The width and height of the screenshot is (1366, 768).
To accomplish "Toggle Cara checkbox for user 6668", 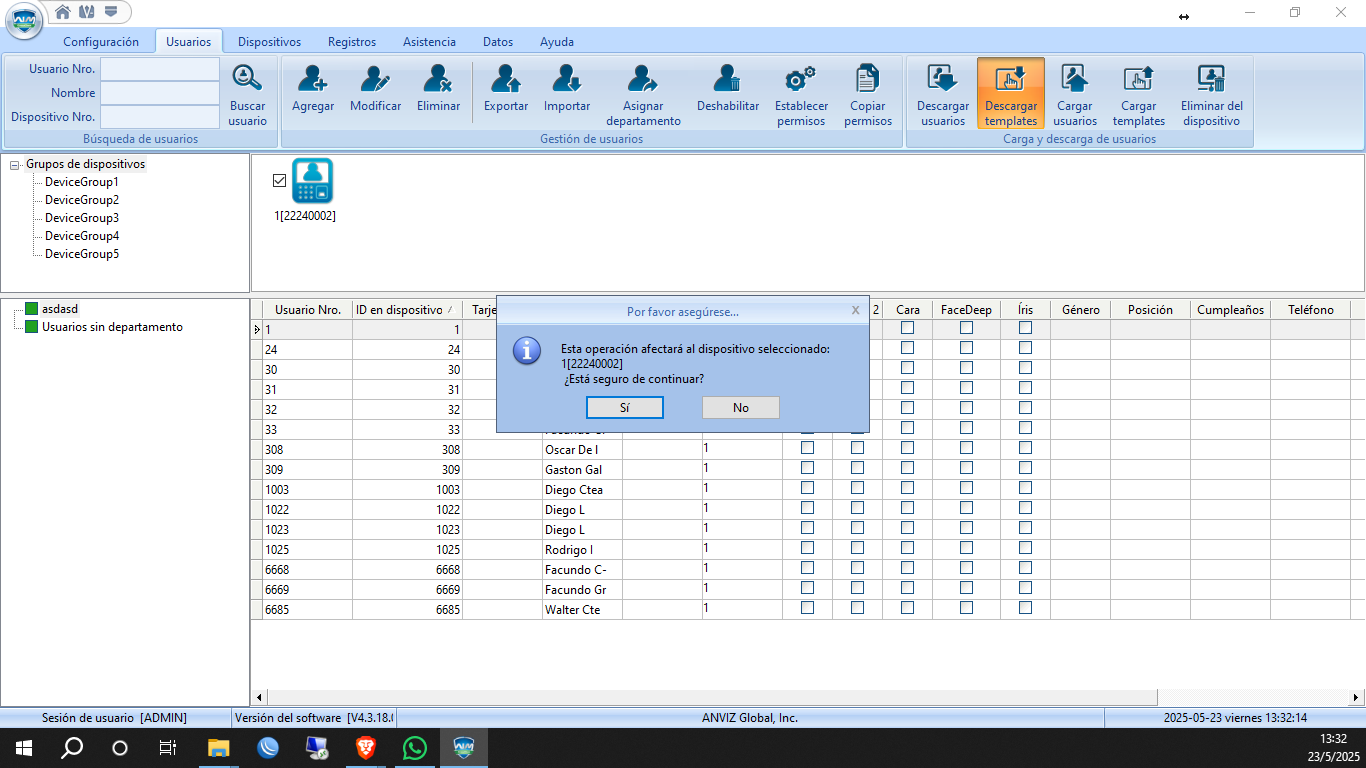I will coord(907,568).
